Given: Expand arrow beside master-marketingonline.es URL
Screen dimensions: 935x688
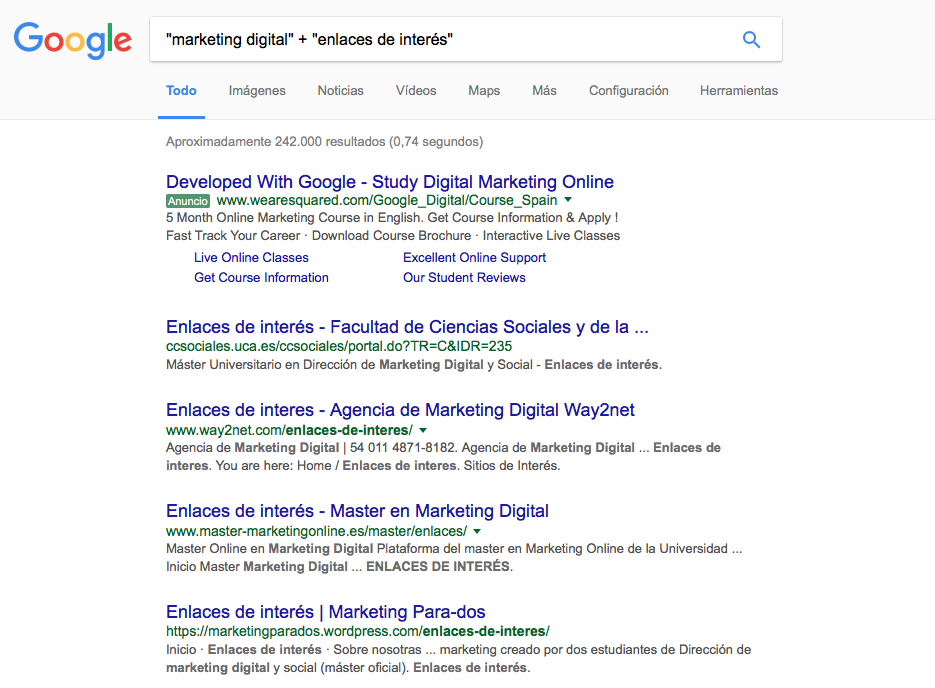Looking at the screenshot, I should point(477,531).
